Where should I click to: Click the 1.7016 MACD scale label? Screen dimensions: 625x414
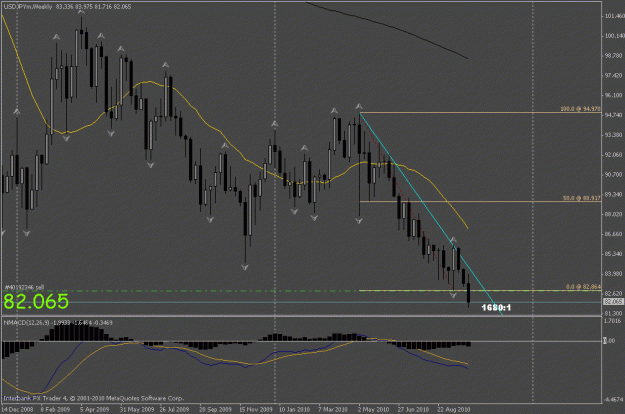click(x=613, y=320)
